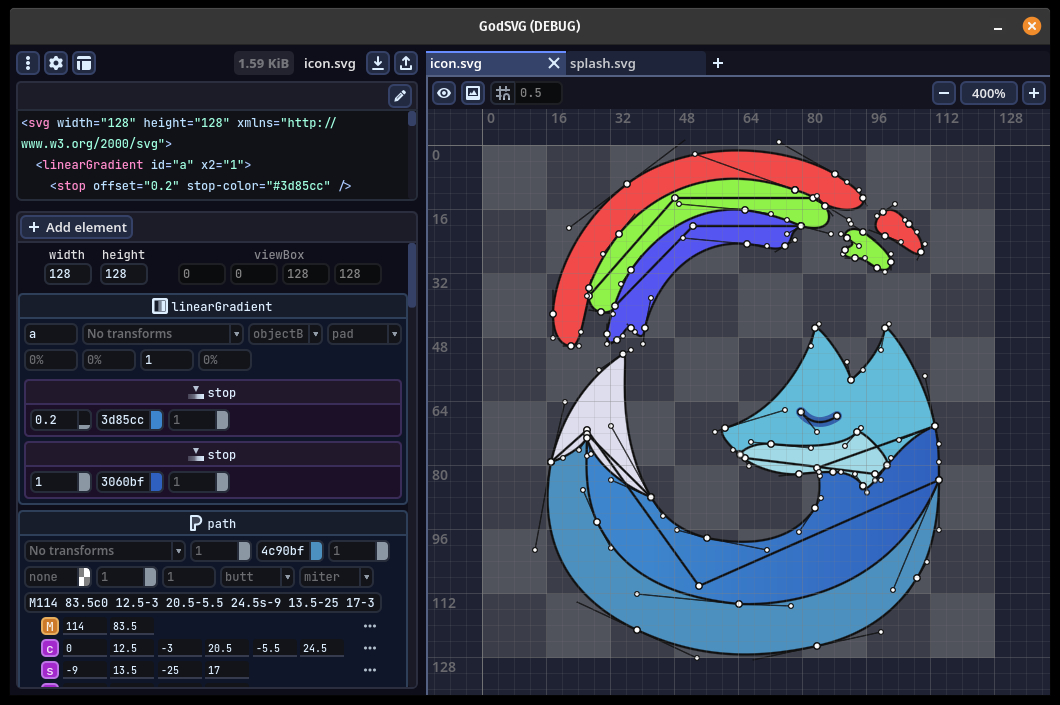Screen dimensions: 1060x705
Task: Click the 3d85cc stop color swatch
Action: [156, 420]
